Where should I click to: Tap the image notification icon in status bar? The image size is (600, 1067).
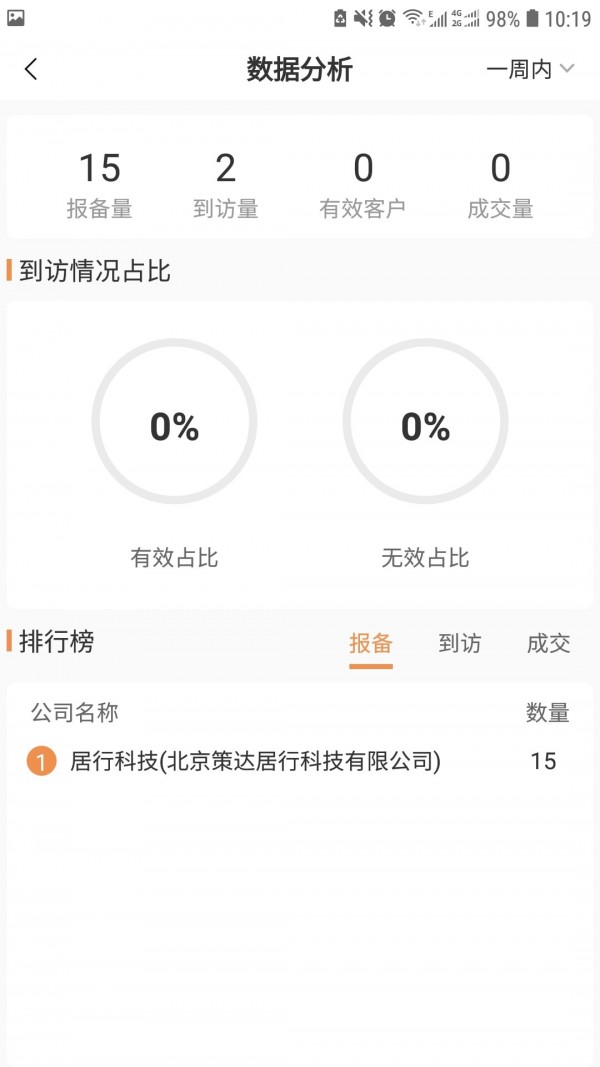click(16, 17)
